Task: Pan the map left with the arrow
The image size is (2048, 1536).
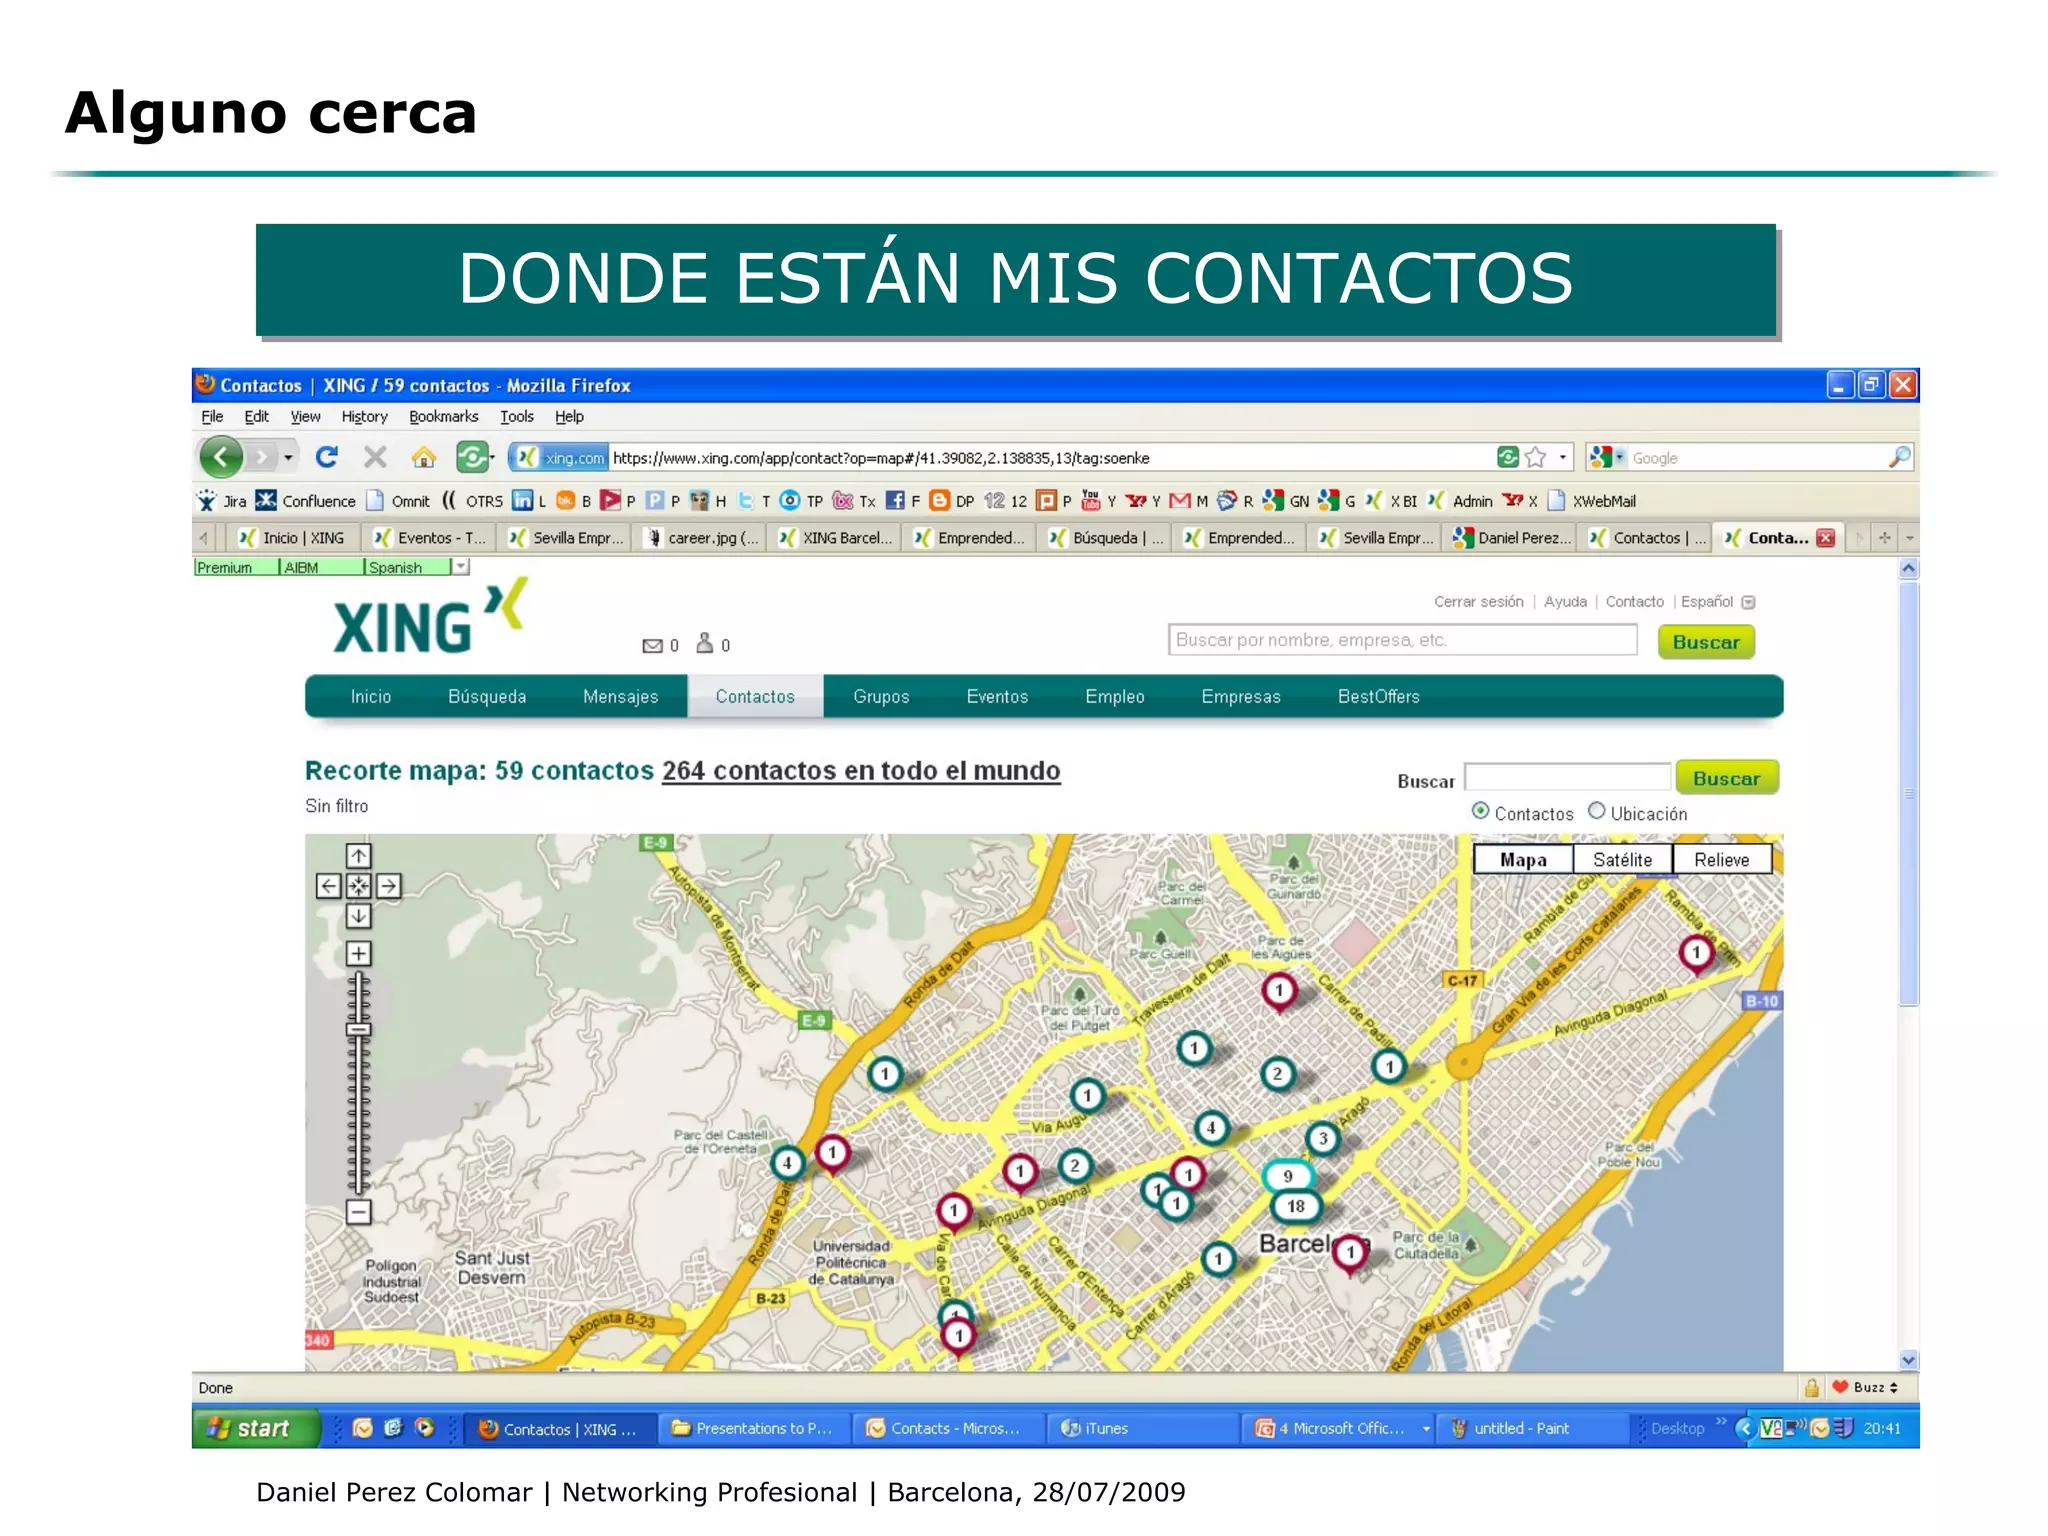Action: tap(328, 886)
